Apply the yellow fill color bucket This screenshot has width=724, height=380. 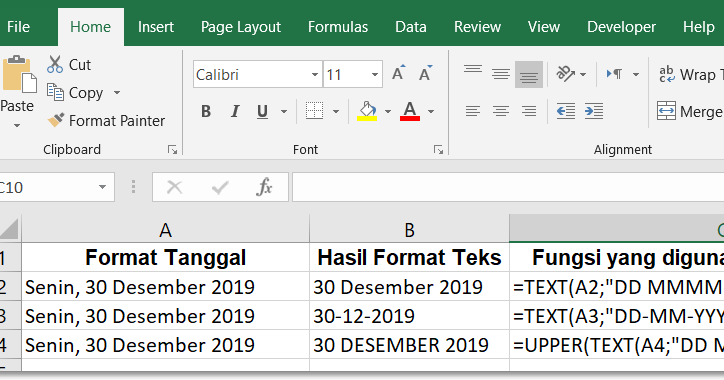point(367,111)
